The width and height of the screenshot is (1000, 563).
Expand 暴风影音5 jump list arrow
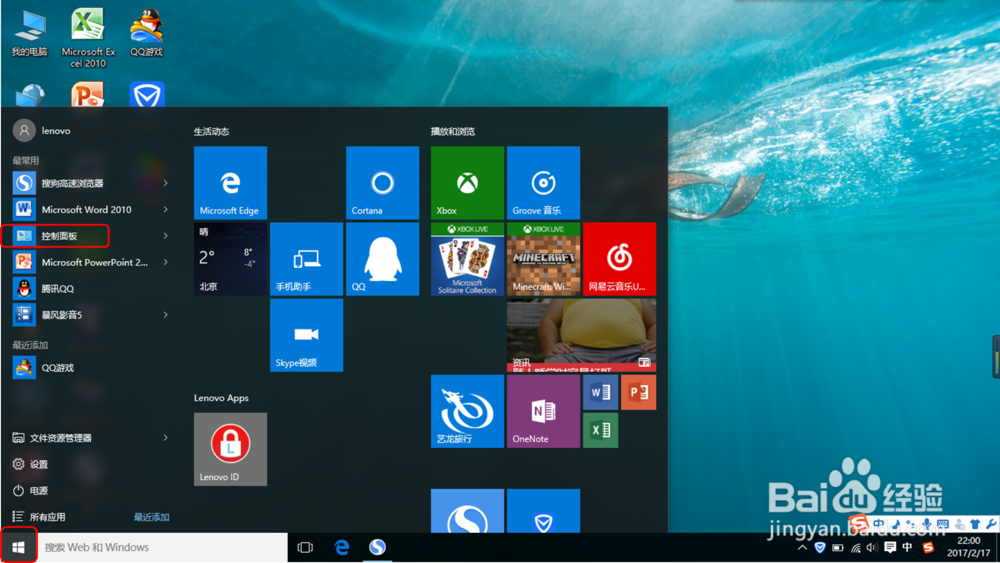pyautogui.click(x=166, y=314)
